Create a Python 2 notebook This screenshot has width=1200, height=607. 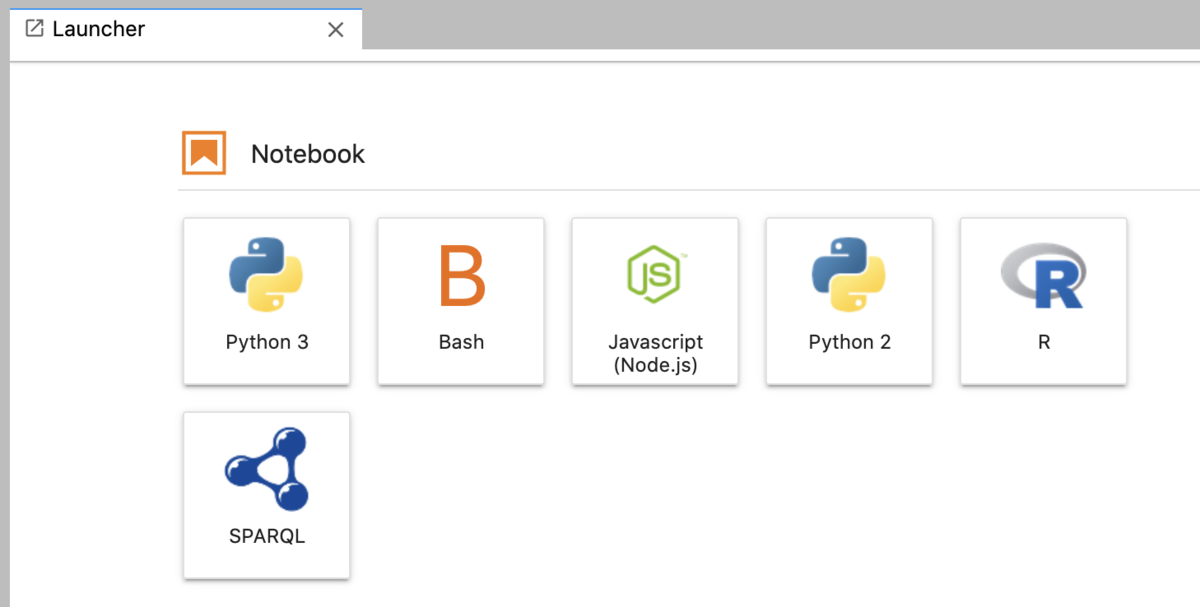[849, 301]
